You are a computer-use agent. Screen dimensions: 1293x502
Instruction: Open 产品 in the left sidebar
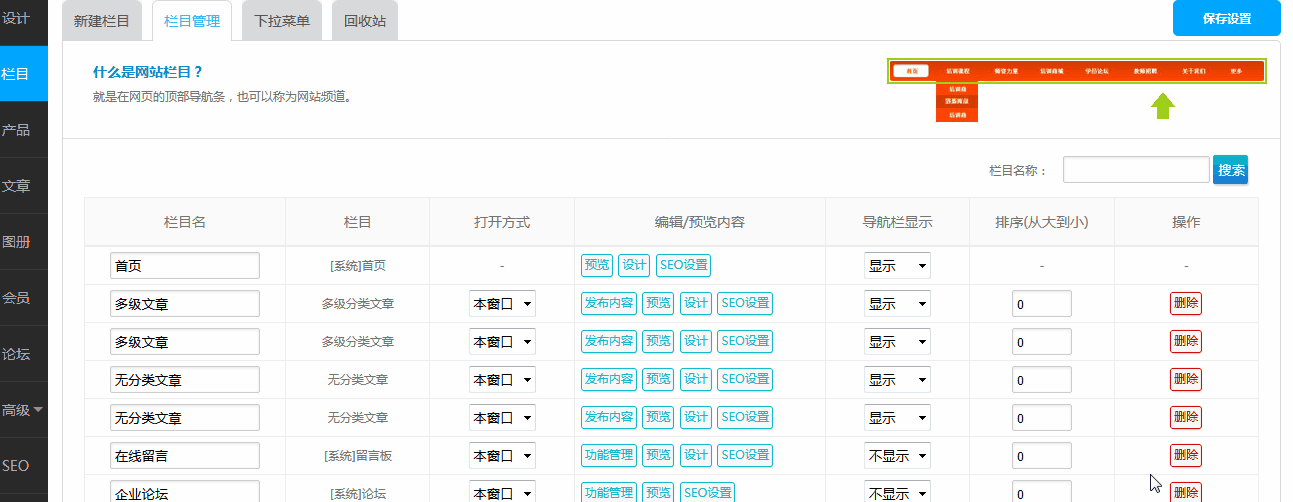[17, 130]
